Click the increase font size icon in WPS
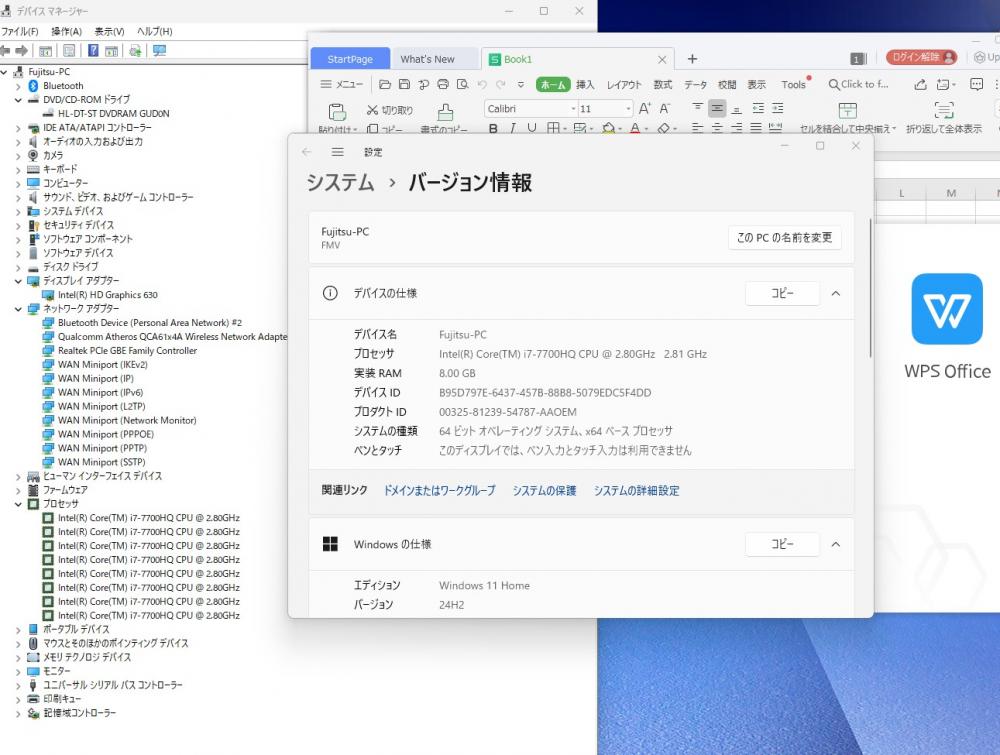This screenshot has width=1000, height=755. (645, 108)
